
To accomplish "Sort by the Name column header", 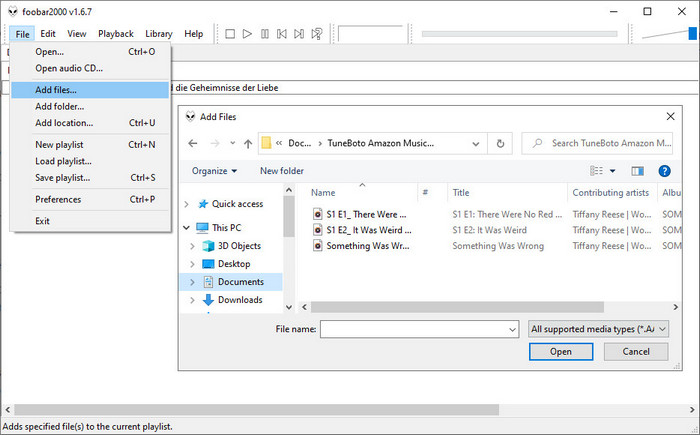I will (323, 193).
